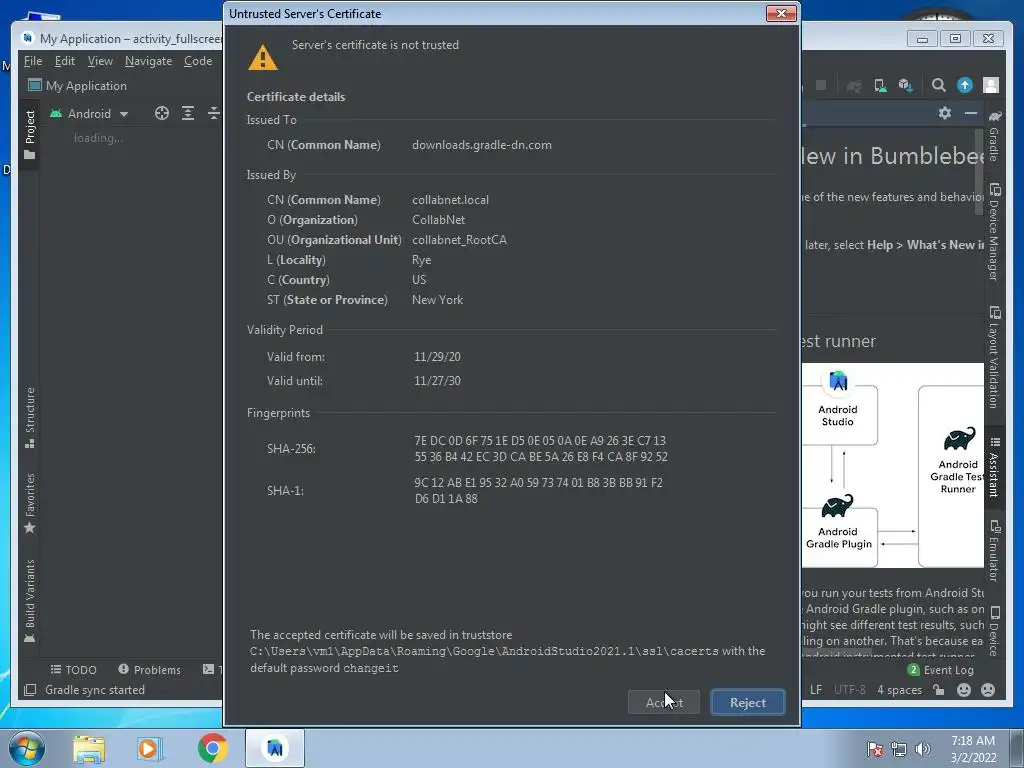This screenshot has height=768, width=1024.
Task: Open Windows Media Player from taskbar
Action: coord(149,748)
